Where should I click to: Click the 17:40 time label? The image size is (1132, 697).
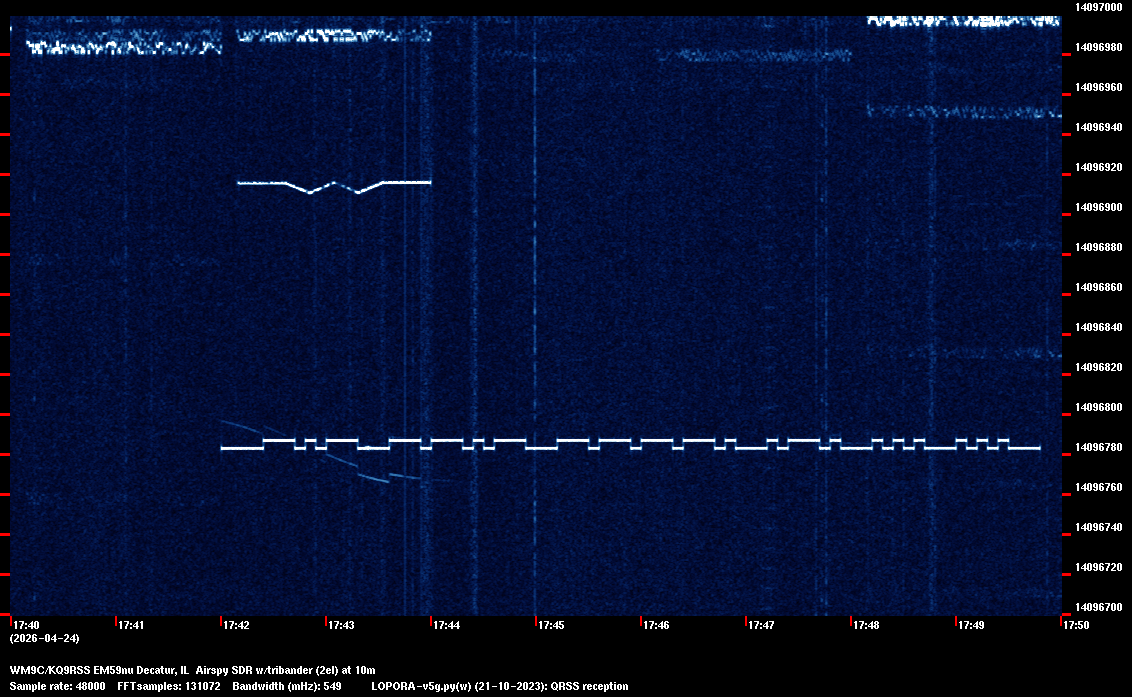26,625
